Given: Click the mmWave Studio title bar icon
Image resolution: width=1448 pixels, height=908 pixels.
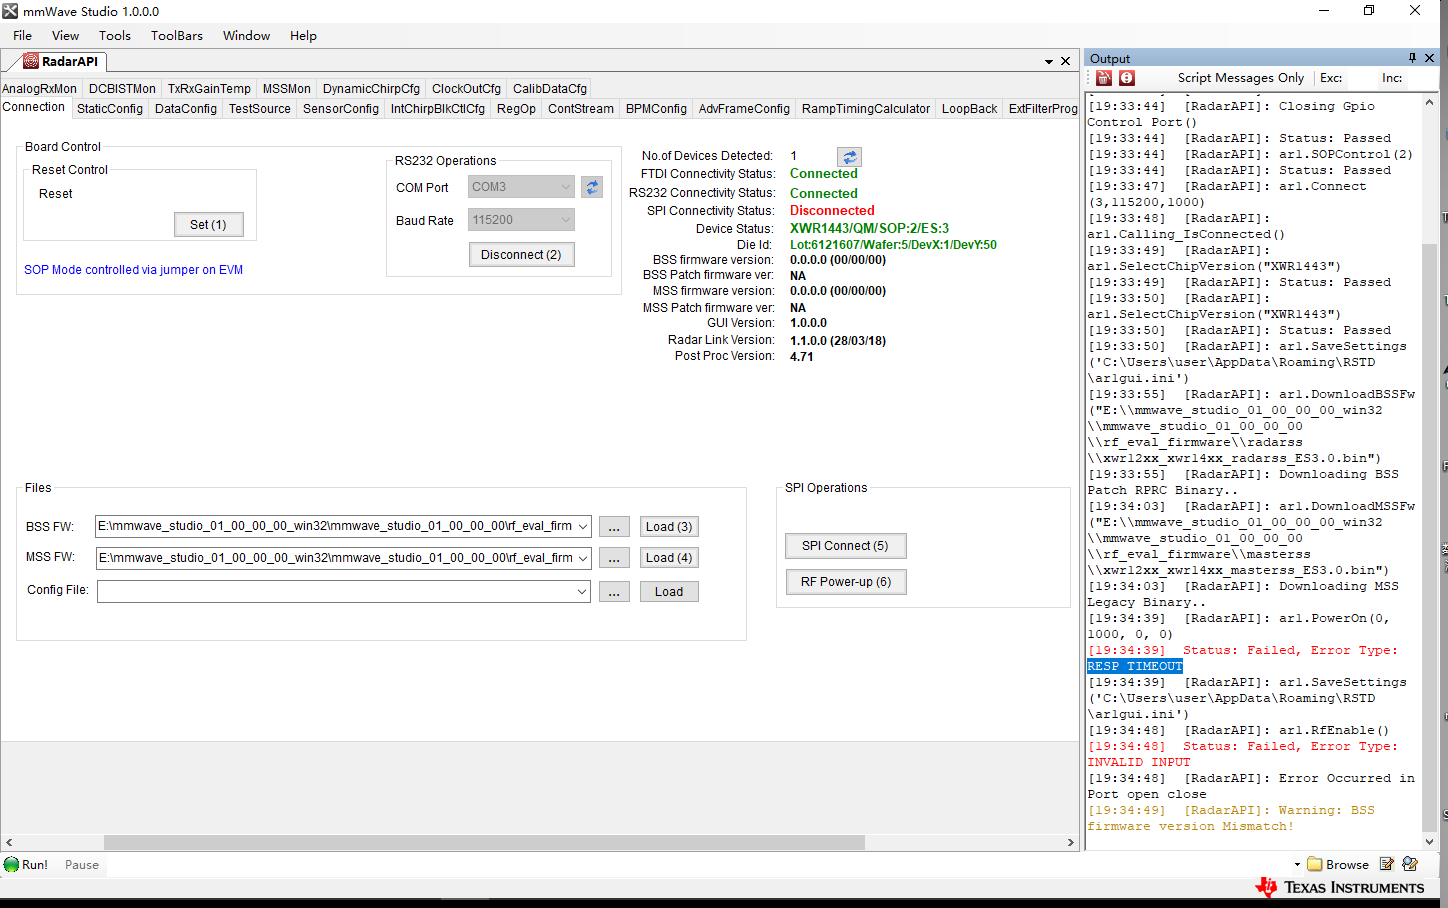Looking at the screenshot, I should [10, 11].
